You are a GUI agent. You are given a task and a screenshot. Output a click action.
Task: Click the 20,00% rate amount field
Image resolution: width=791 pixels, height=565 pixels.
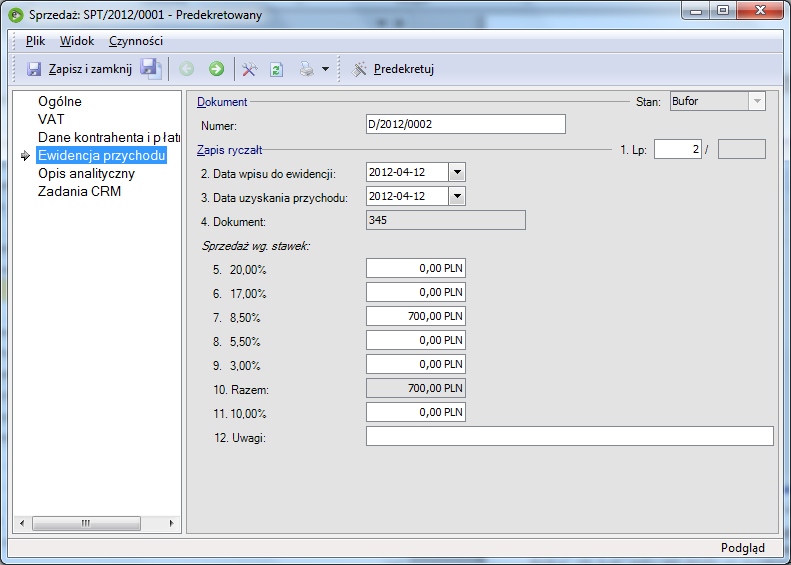[416, 268]
